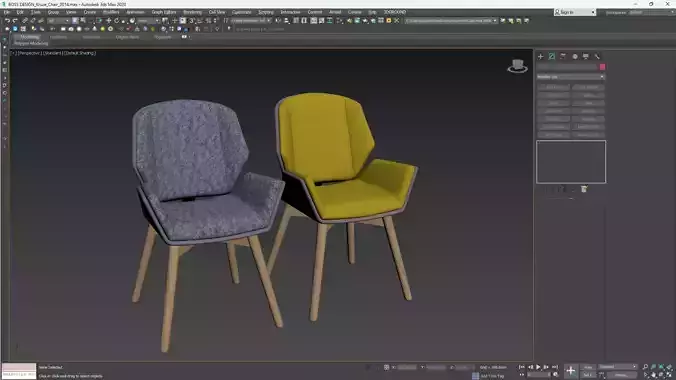
Task: Click the Select and Link icon
Action: (x=25, y=21)
